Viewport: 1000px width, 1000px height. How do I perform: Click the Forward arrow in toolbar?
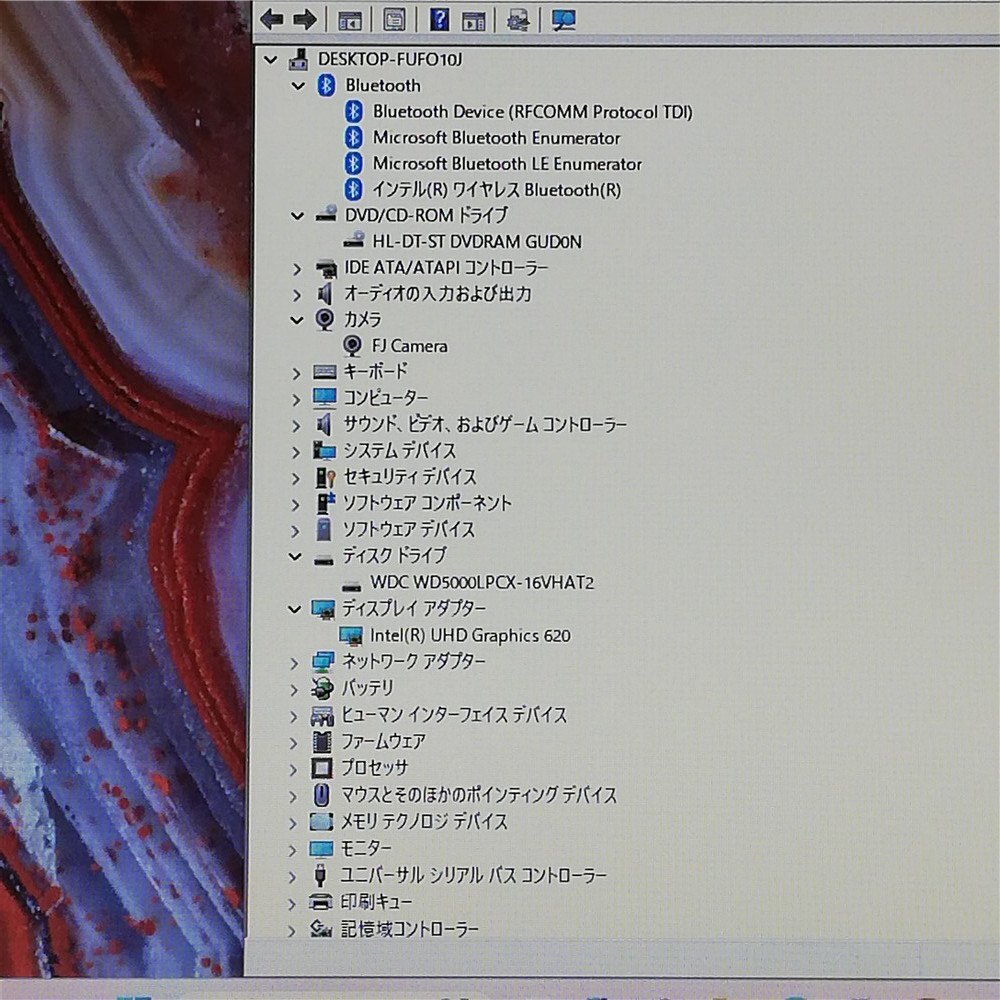point(305,19)
